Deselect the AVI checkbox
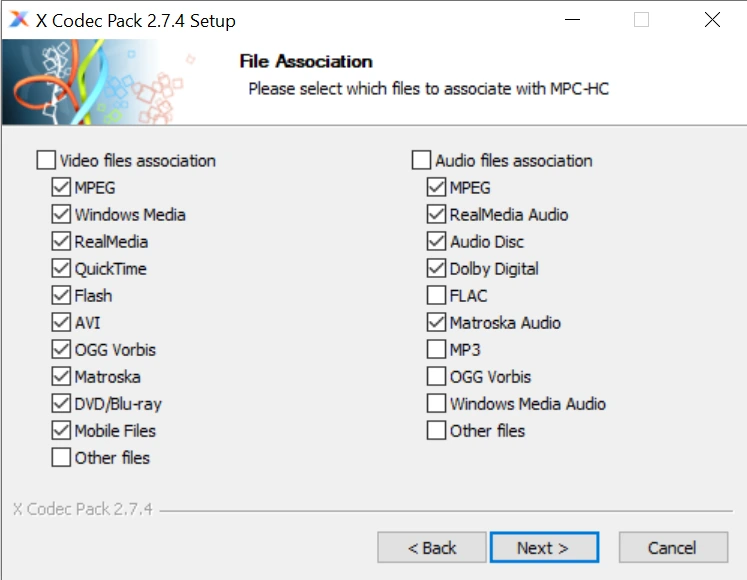The height and width of the screenshot is (580, 747). pyautogui.click(x=61, y=323)
